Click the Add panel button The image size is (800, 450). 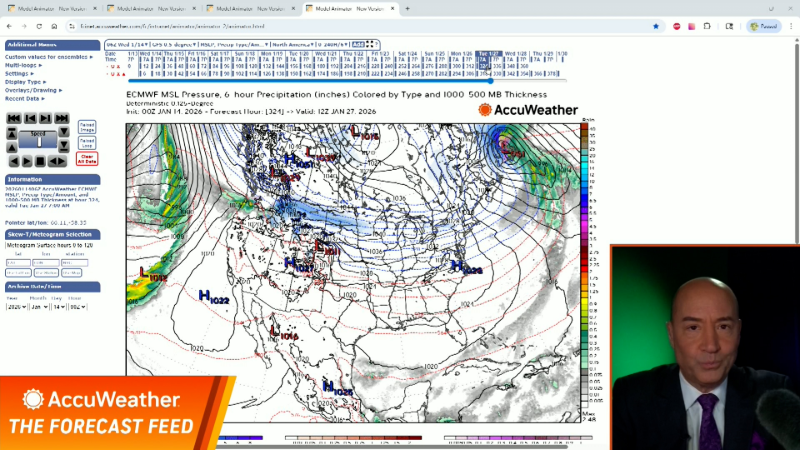click(x=358, y=44)
